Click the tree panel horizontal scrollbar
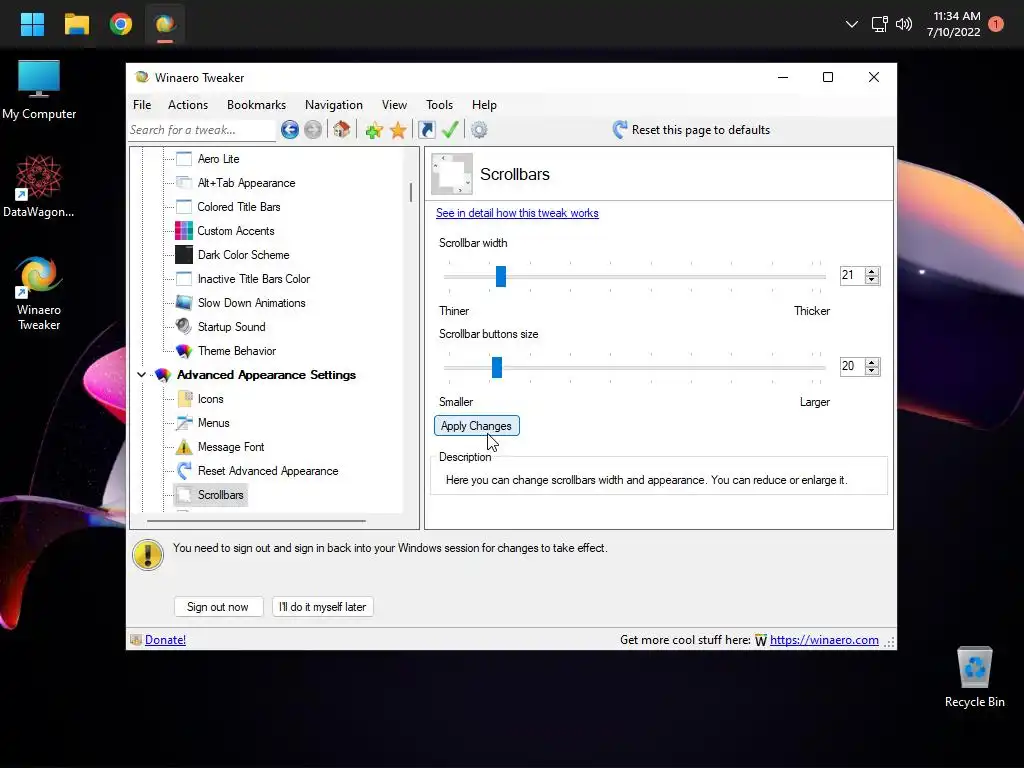 256,521
